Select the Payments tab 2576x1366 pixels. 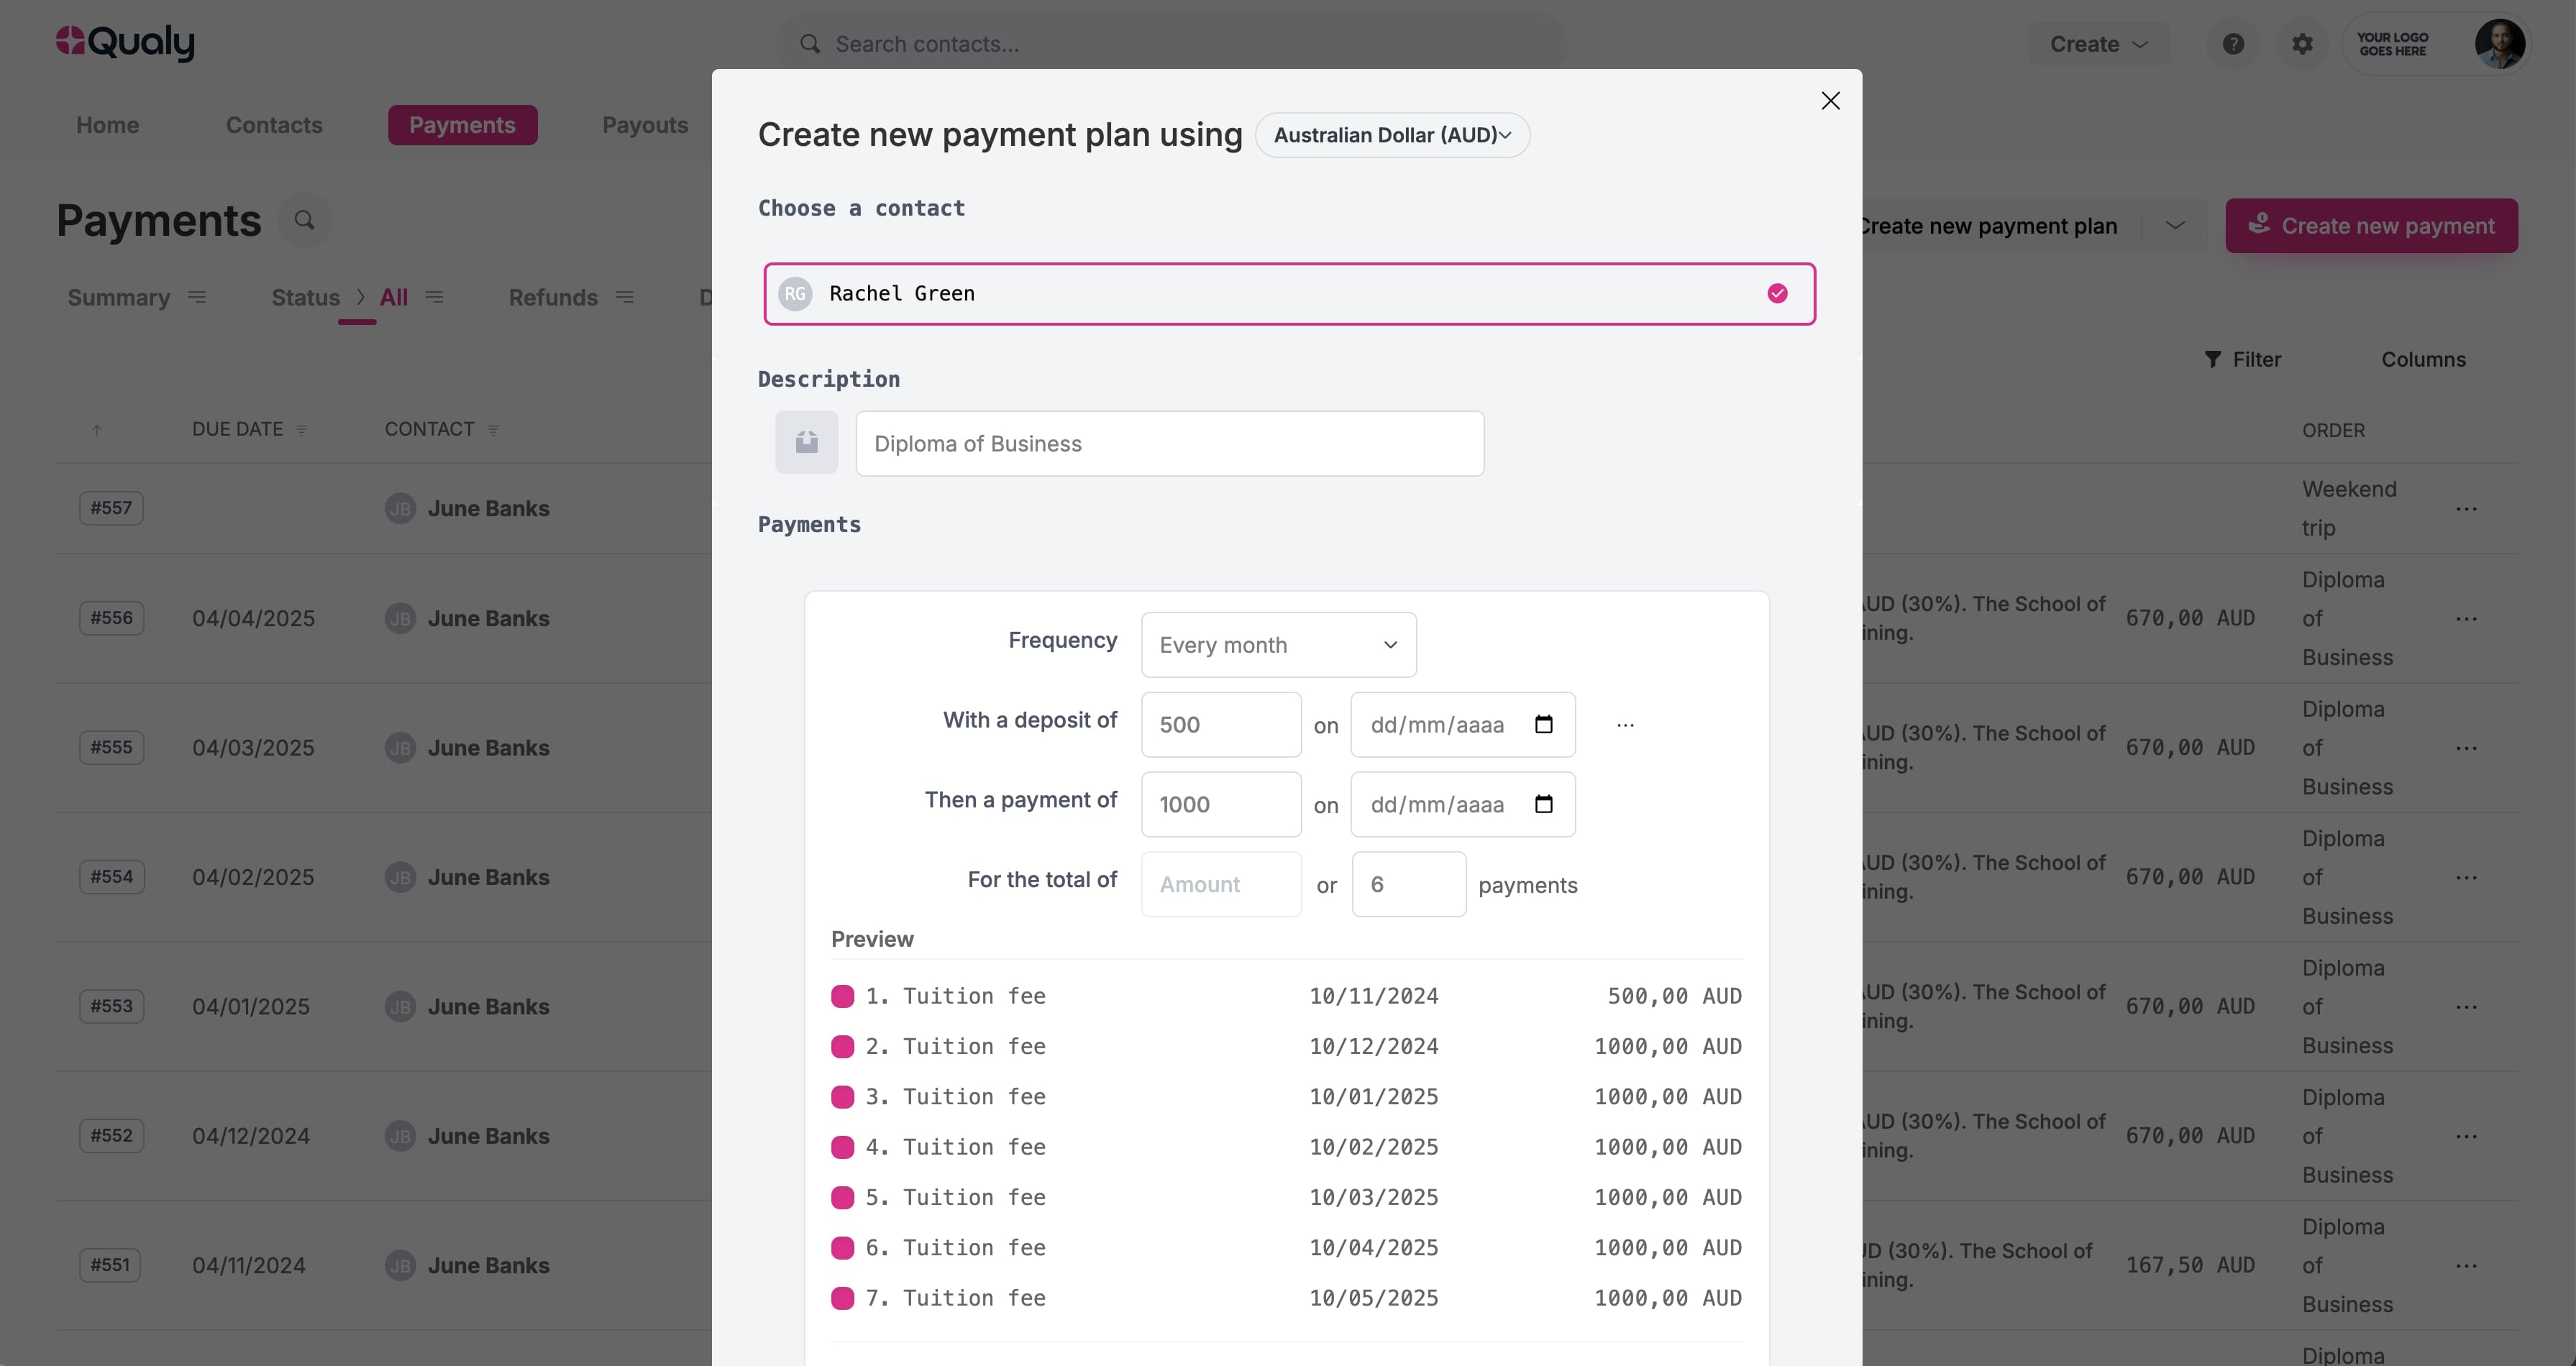click(x=462, y=125)
